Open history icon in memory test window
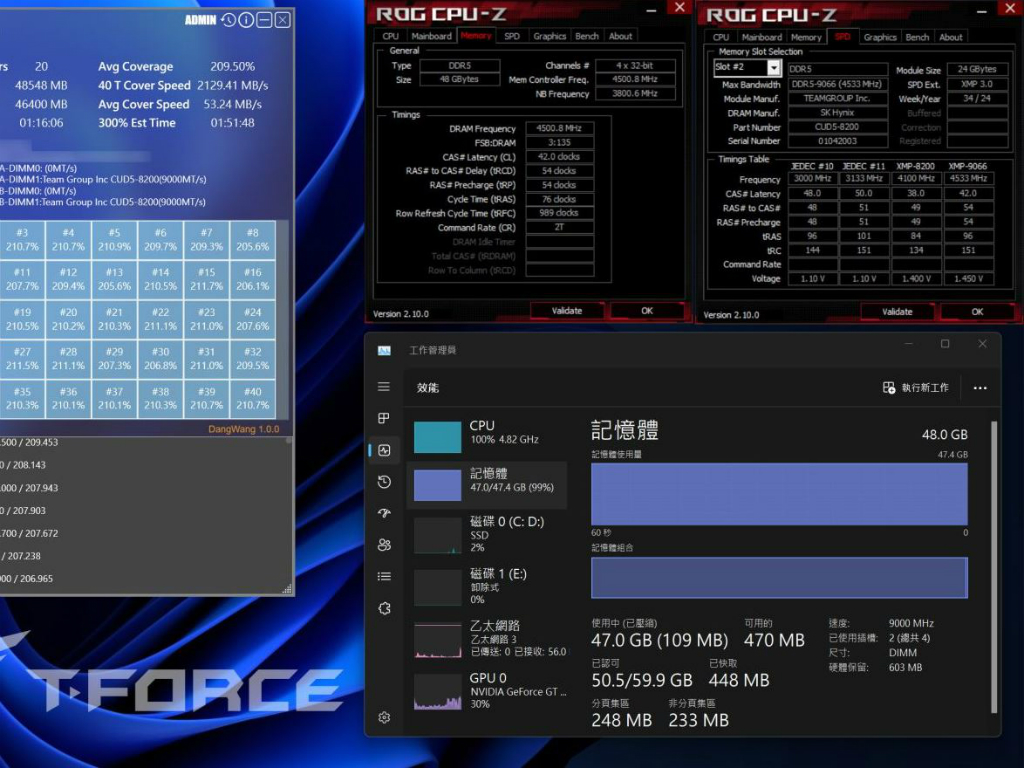Image resolution: width=1024 pixels, height=768 pixels. tap(228, 20)
